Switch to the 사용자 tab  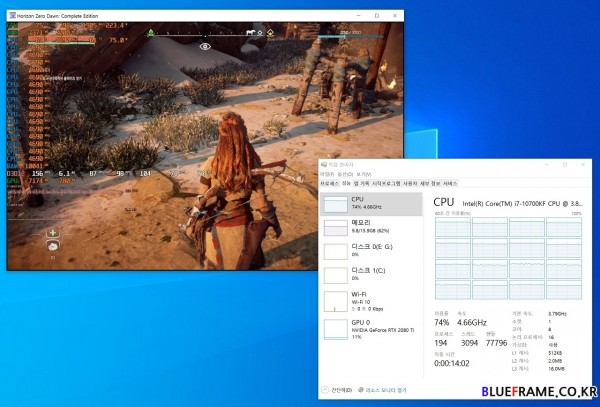[410, 184]
